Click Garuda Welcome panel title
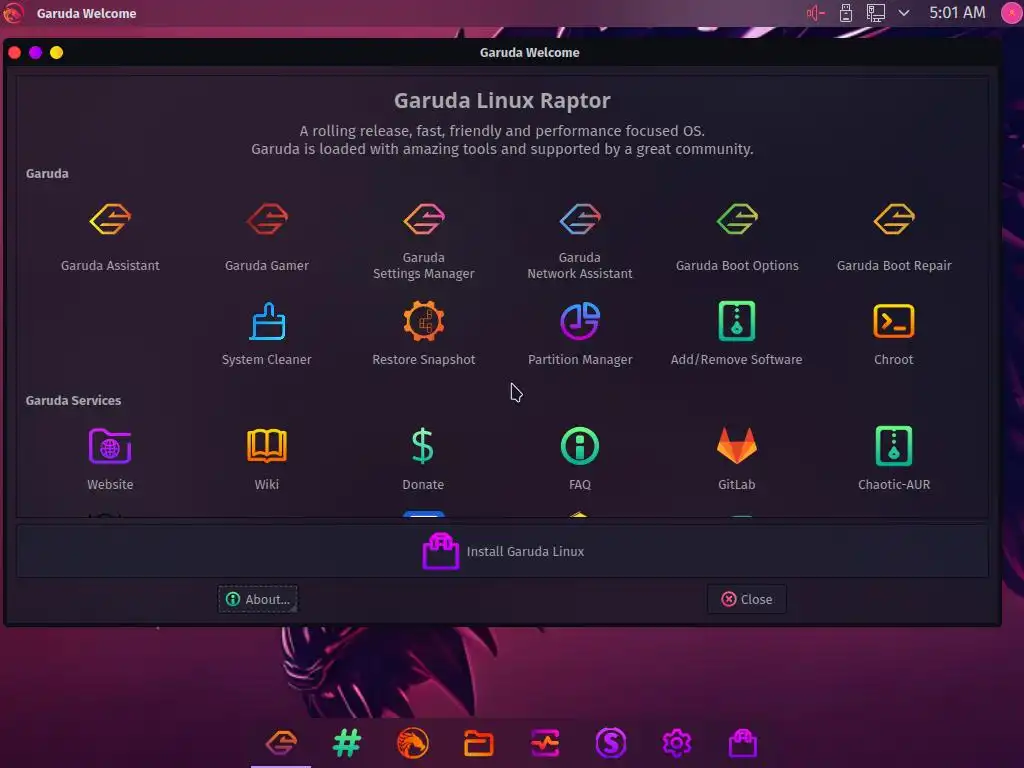Image resolution: width=1024 pixels, height=768 pixels. coord(86,13)
